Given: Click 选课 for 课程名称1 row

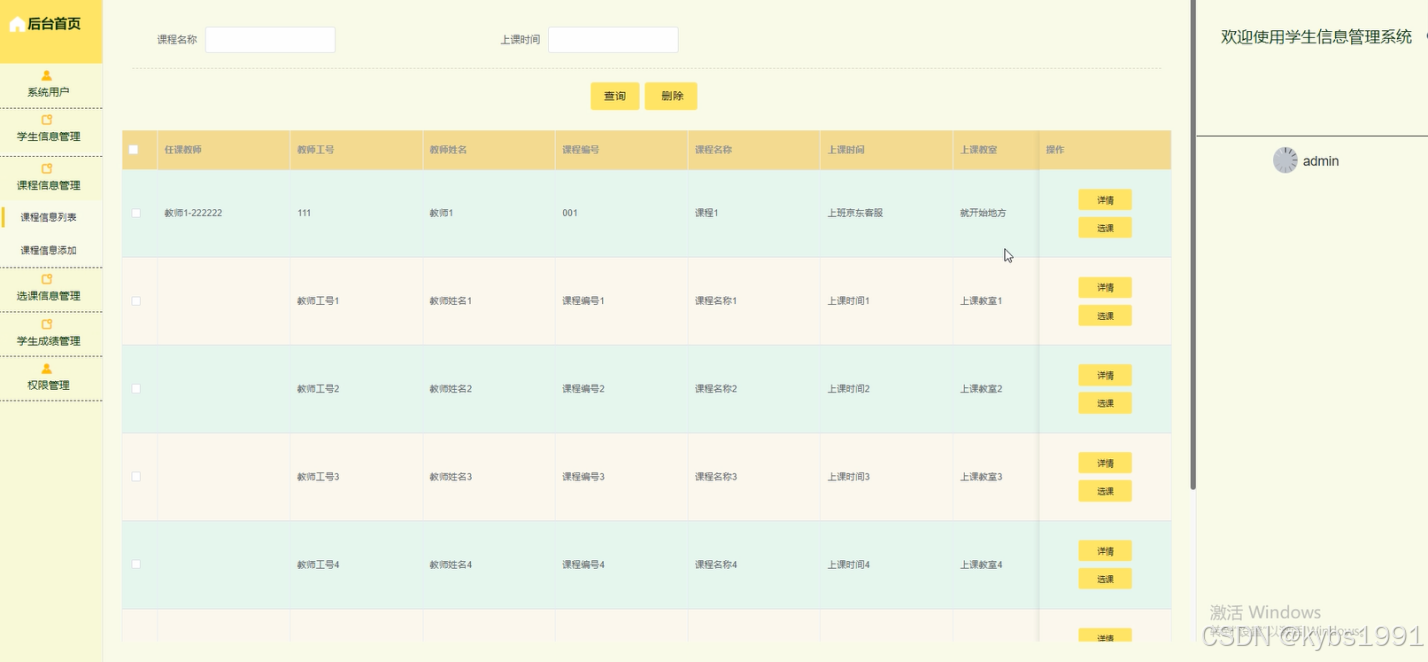Looking at the screenshot, I should [x=1105, y=316].
